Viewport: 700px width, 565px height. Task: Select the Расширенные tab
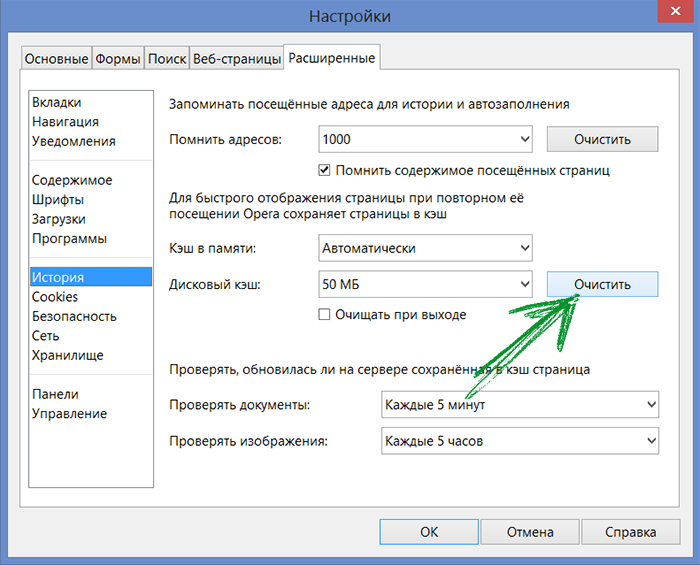pos(332,58)
